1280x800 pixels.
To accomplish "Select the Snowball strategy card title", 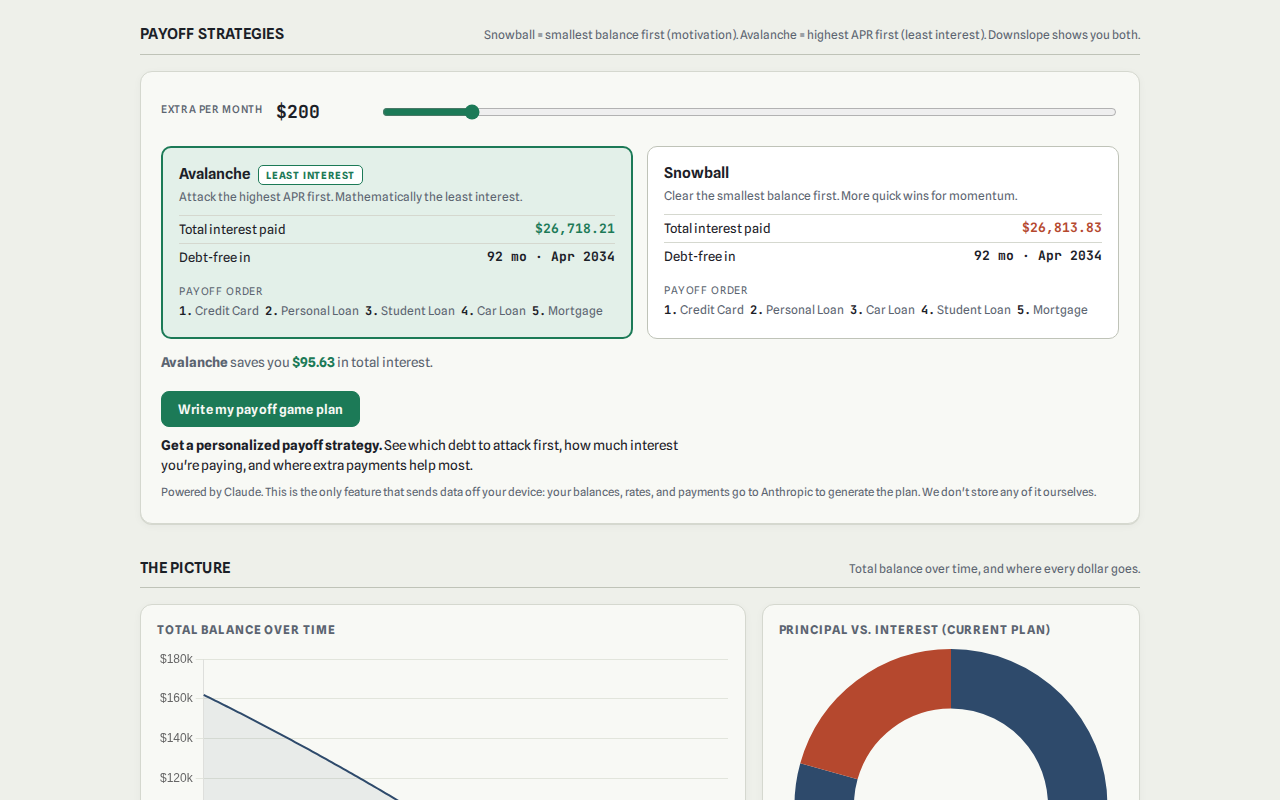I will 696,173.
